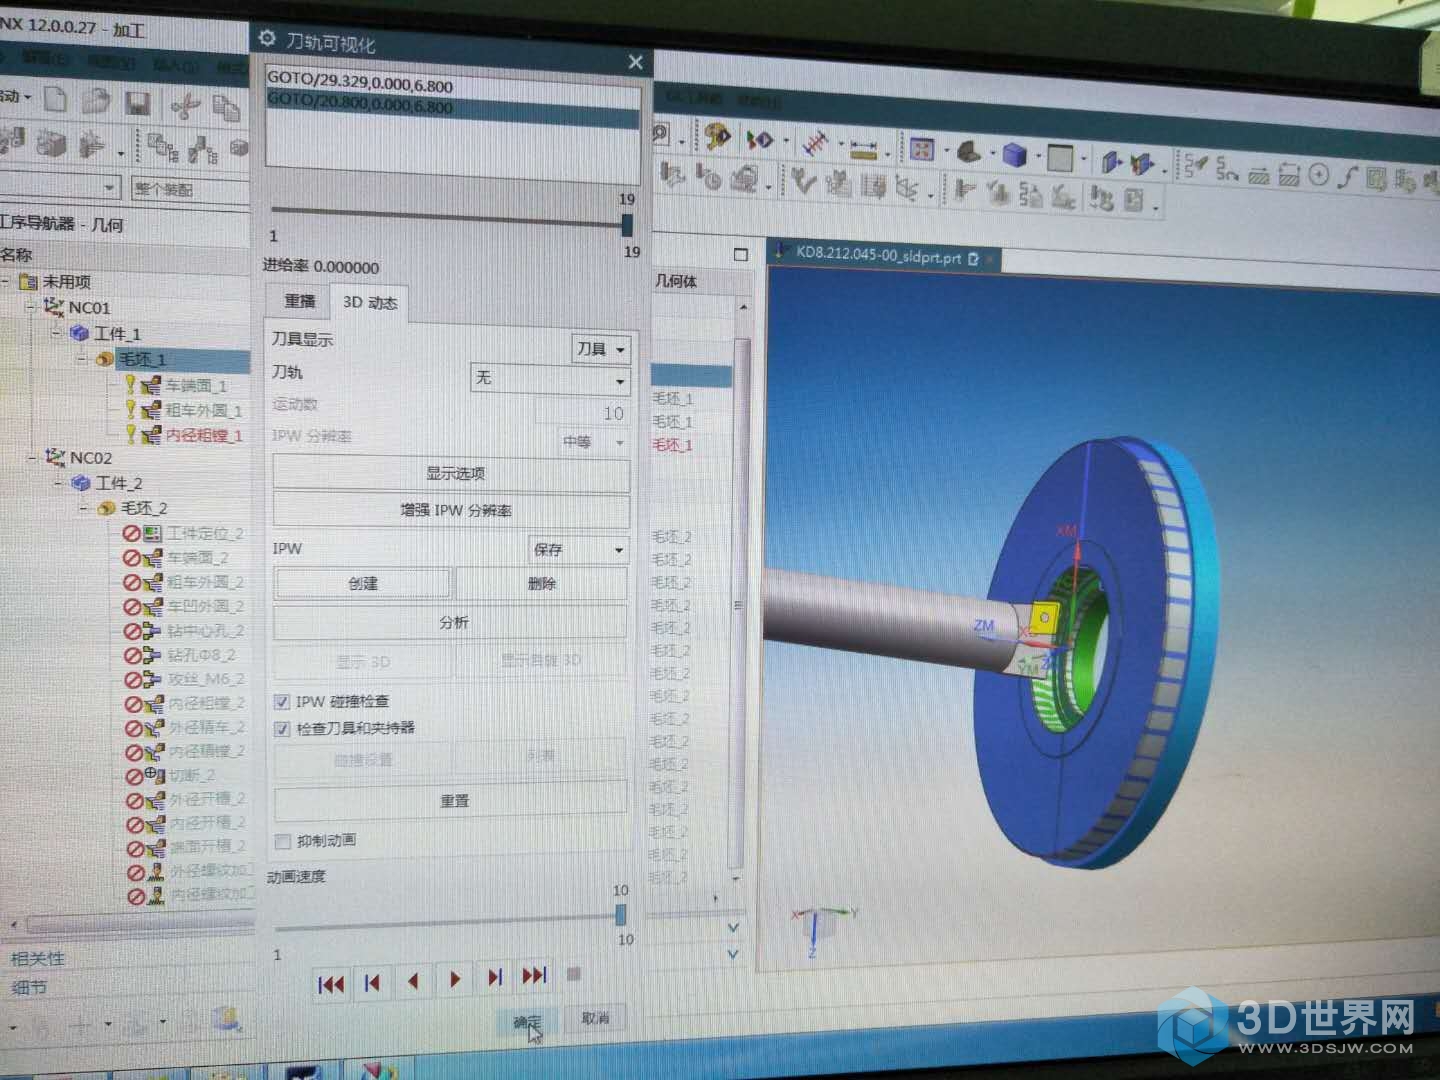Click the 删除 IPW button
This screenshot has height=1080, width=1440.
pos(542,583)
